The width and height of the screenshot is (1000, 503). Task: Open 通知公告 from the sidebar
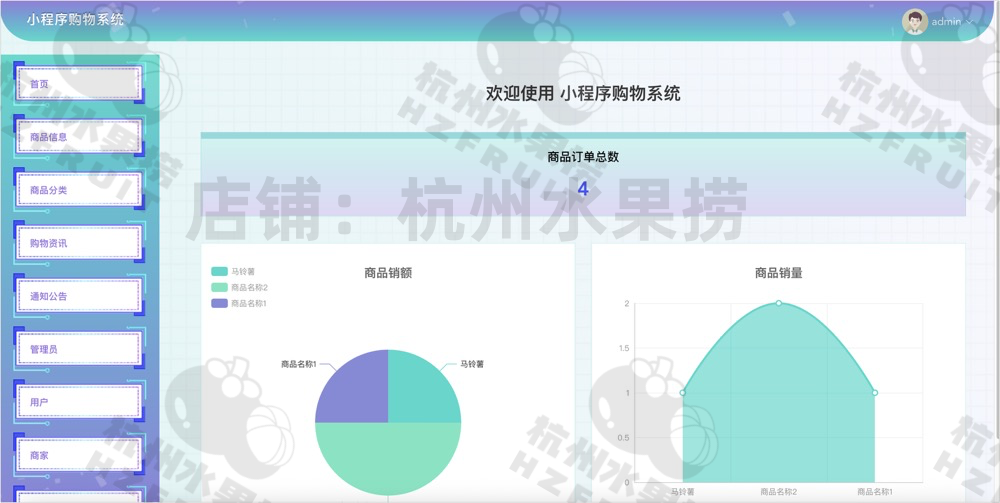(78, 296)
